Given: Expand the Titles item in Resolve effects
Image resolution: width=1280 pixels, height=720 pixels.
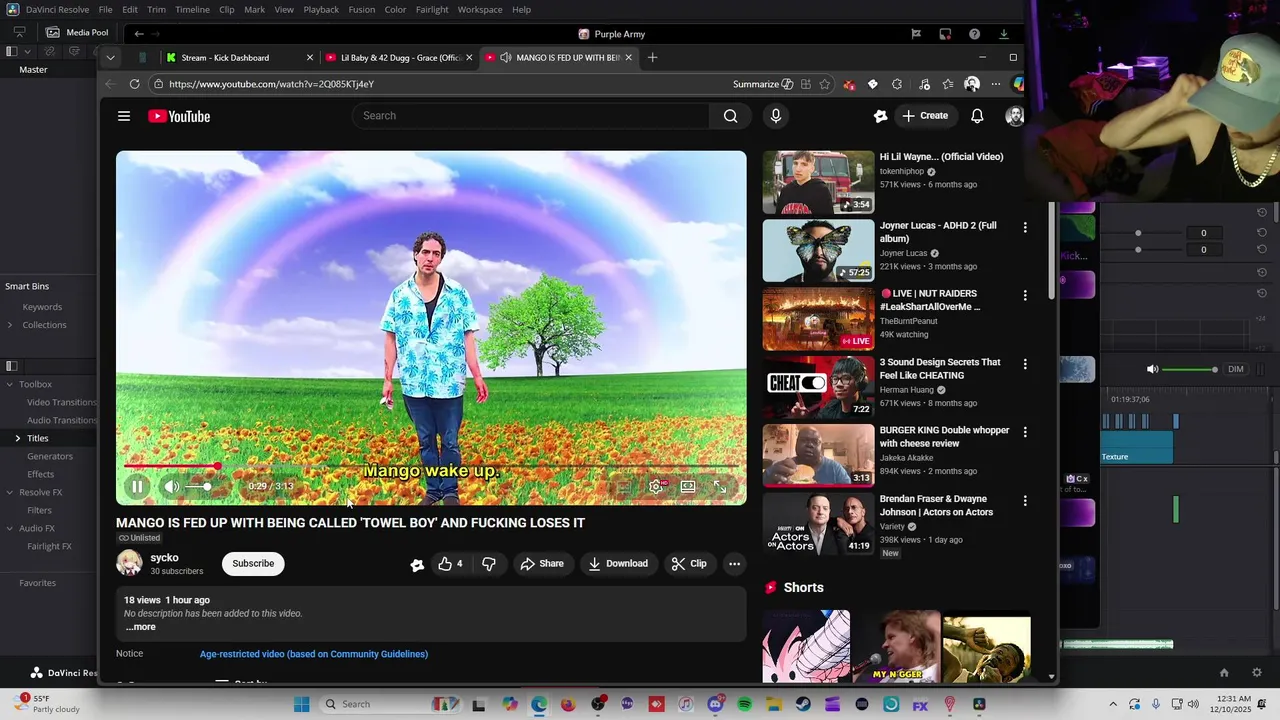Looking at the screenshot, I should point(17,438).
